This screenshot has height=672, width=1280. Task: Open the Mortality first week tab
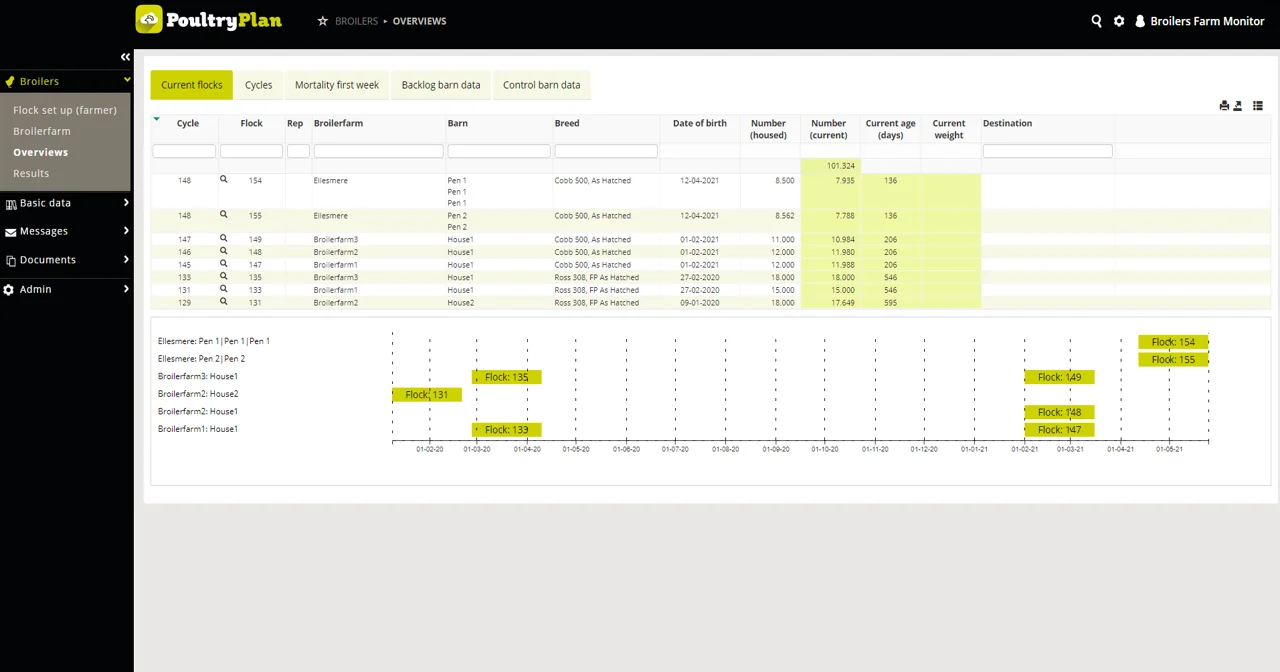pyautogui.click(x=336, y=85)
